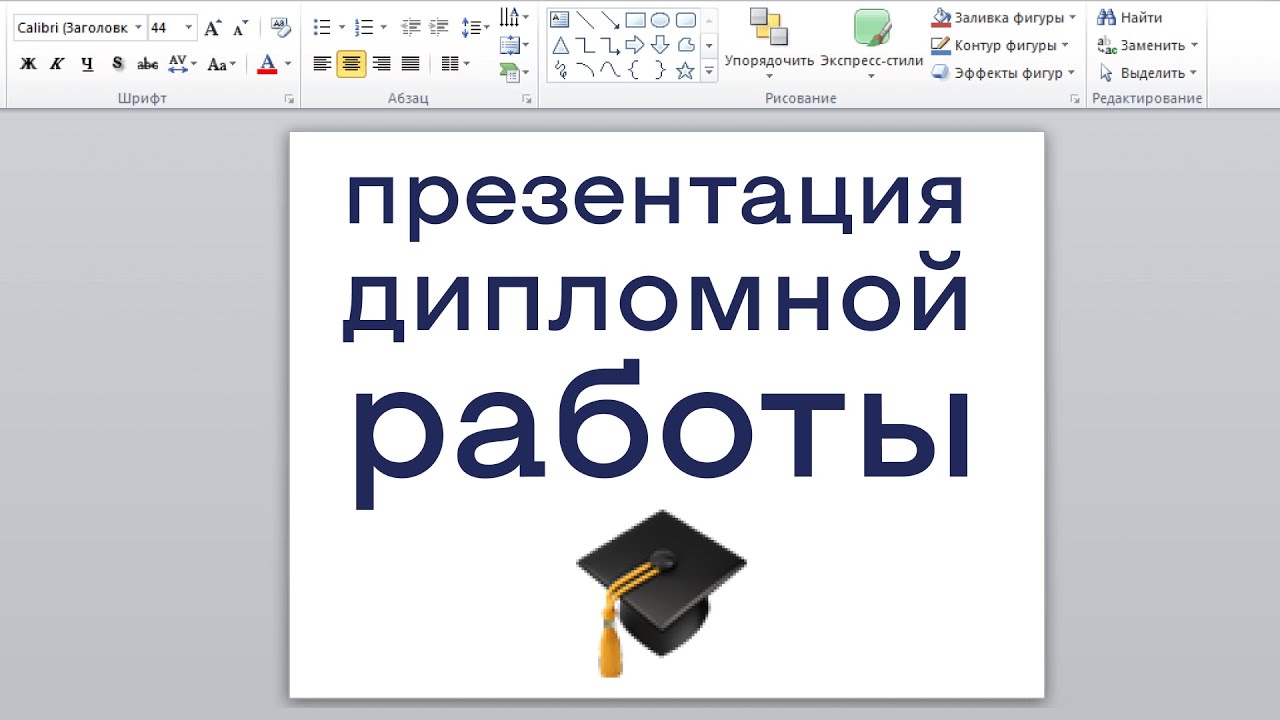
Task: Open Упорядочить arrange menu
Action: (769, 44)
